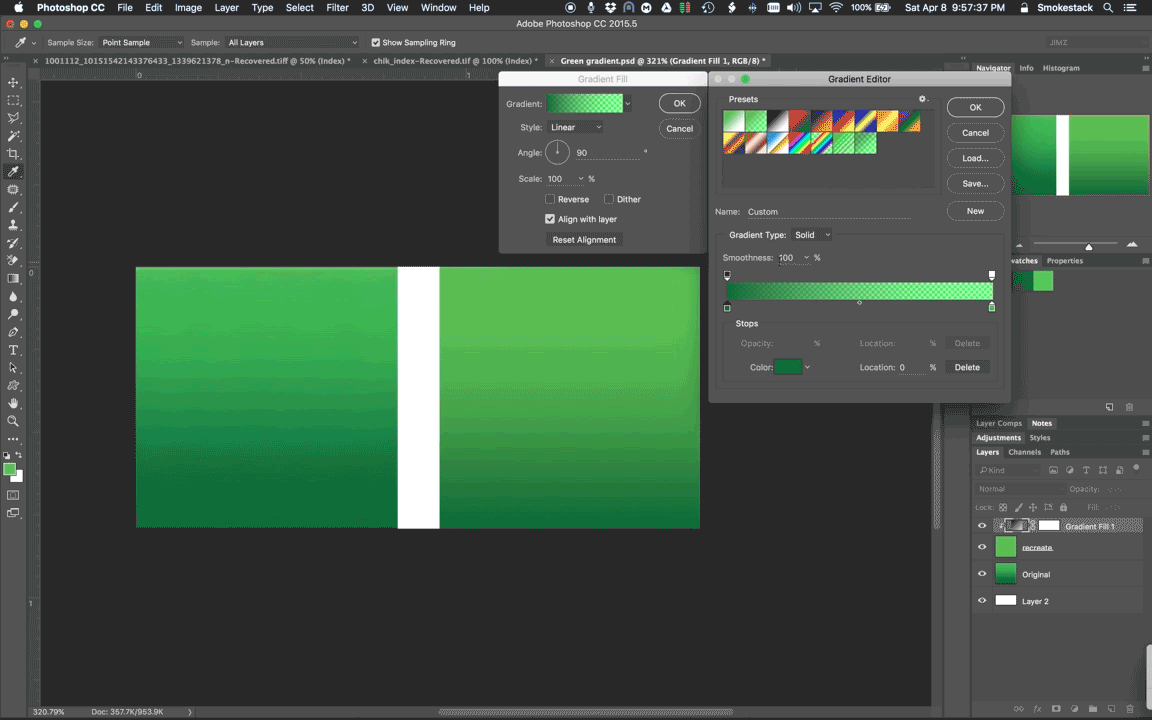The height and width of the screenshot is (720, 1152).
Task: Open the Filter menu
Action: point(337,7)
